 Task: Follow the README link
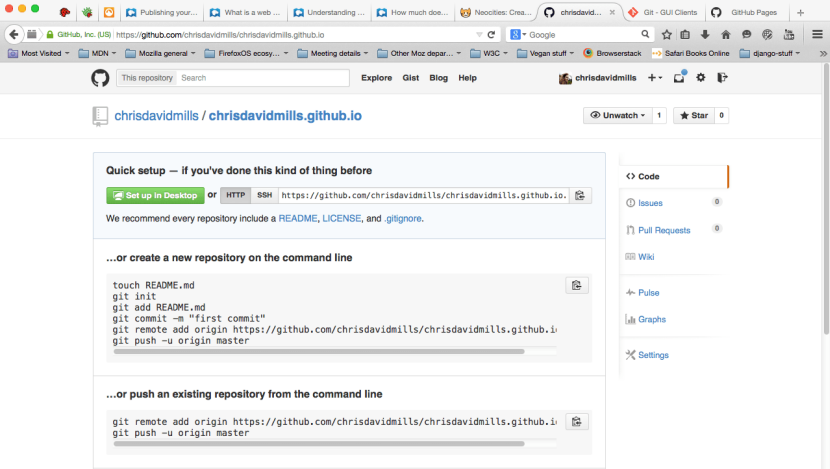297,217
